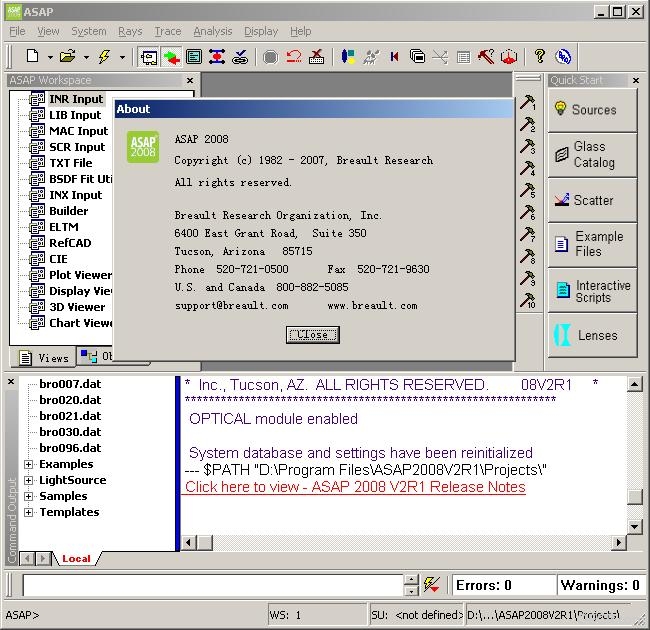Click the command line stepper up arrow

[x=411, y=580]
